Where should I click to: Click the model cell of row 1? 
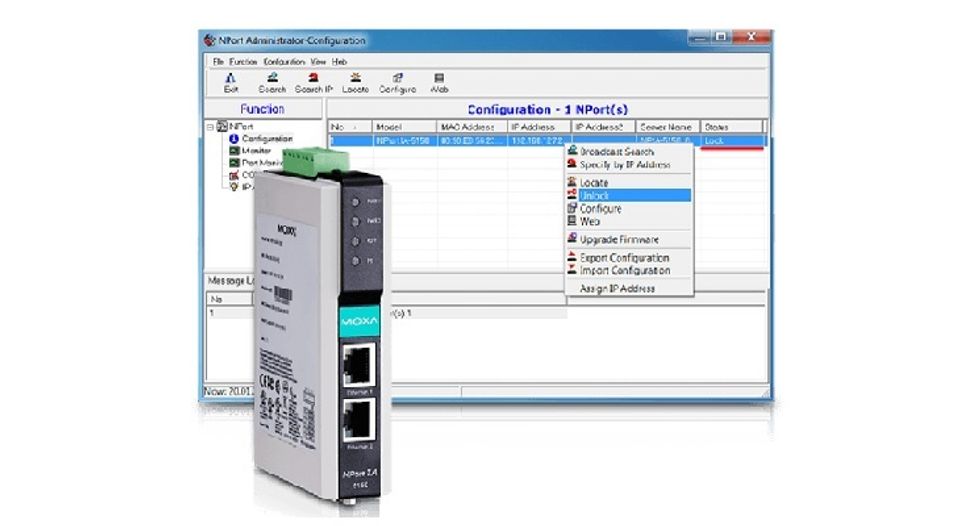click(404, 141)
